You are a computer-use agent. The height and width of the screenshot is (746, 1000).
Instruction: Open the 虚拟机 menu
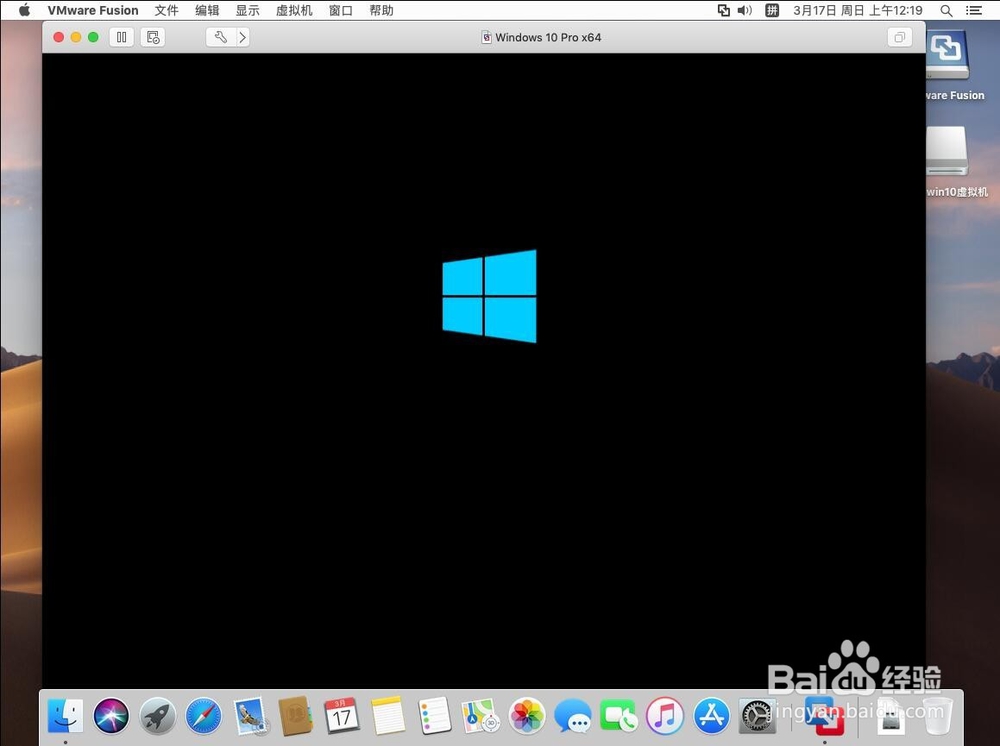(x=294, y=10)
